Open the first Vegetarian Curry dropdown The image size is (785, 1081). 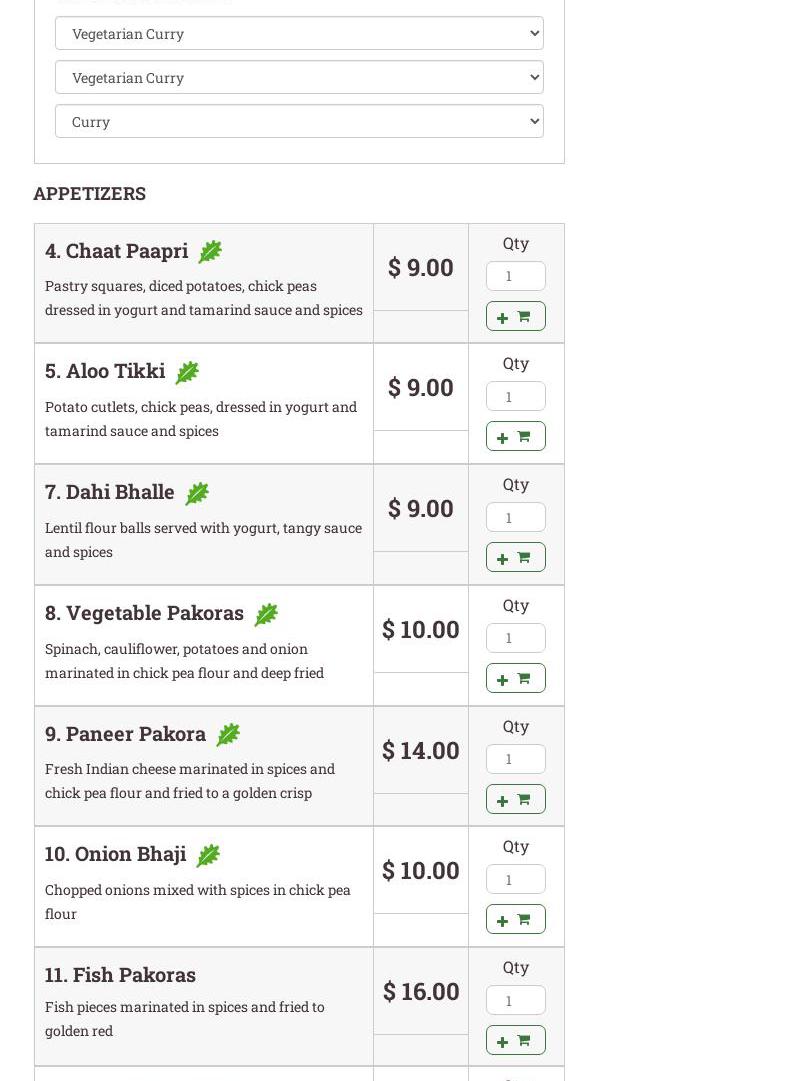[299, 33]
